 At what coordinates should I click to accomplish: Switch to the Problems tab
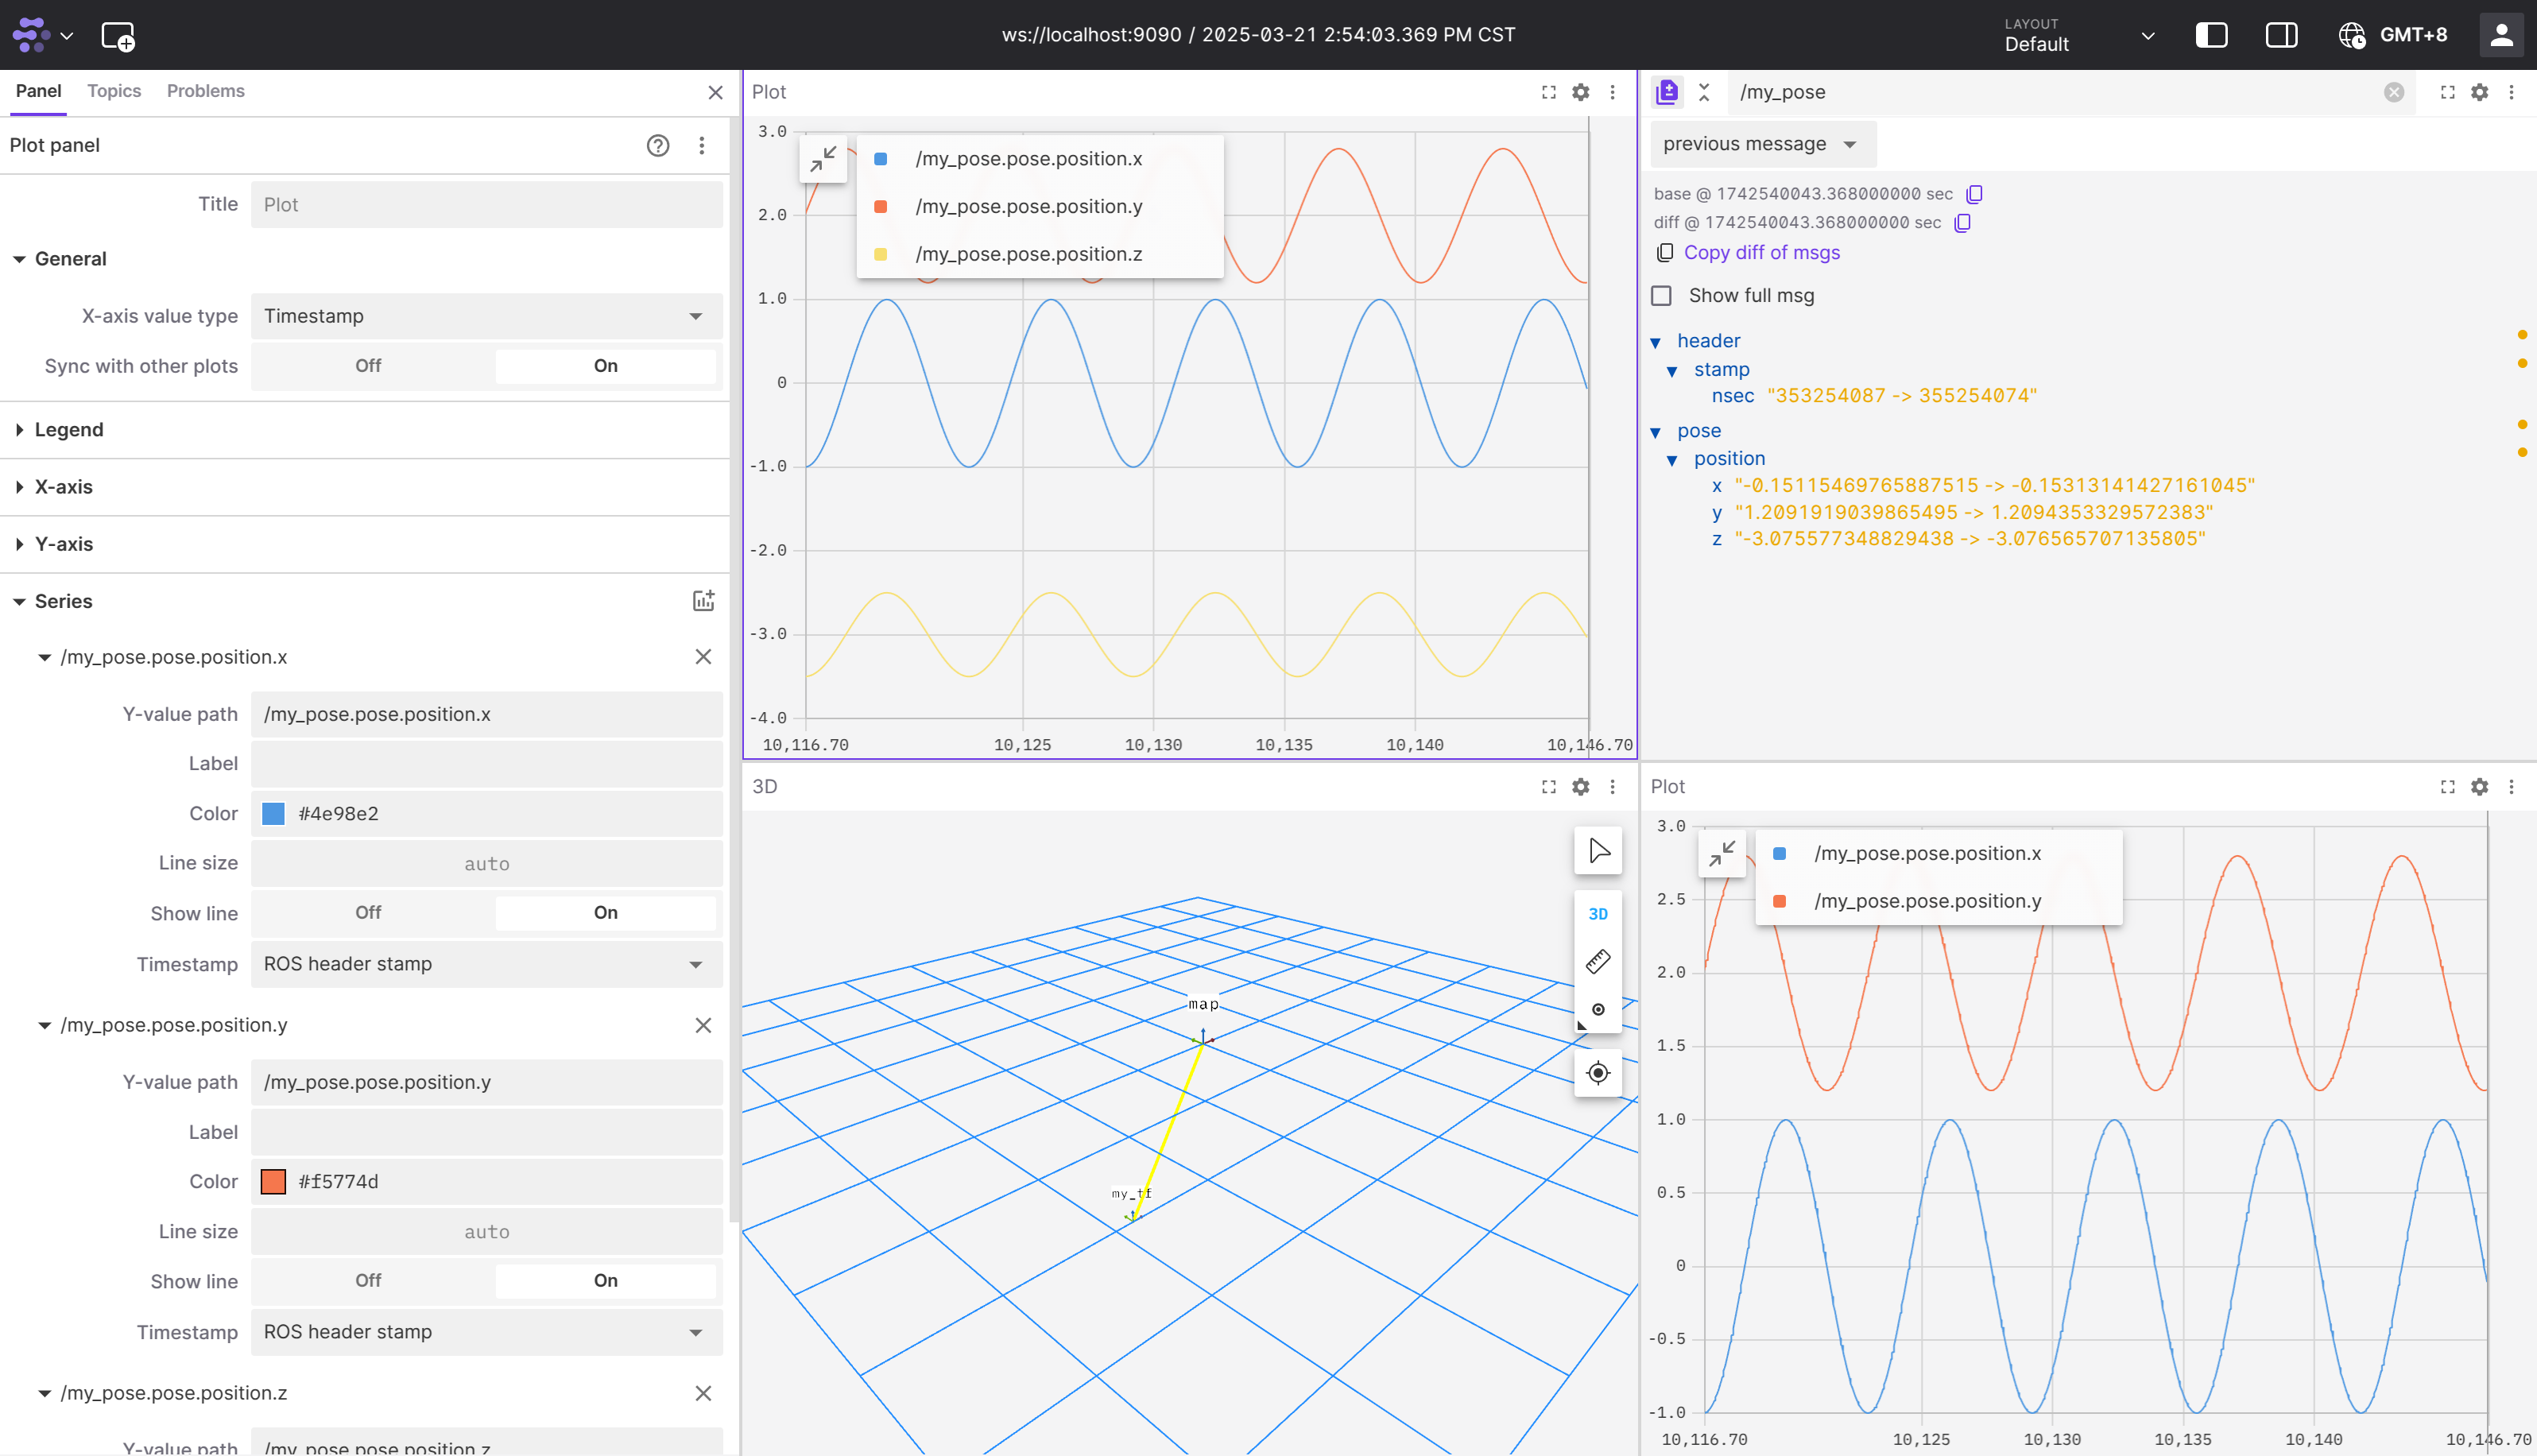[x=205, y=91]
